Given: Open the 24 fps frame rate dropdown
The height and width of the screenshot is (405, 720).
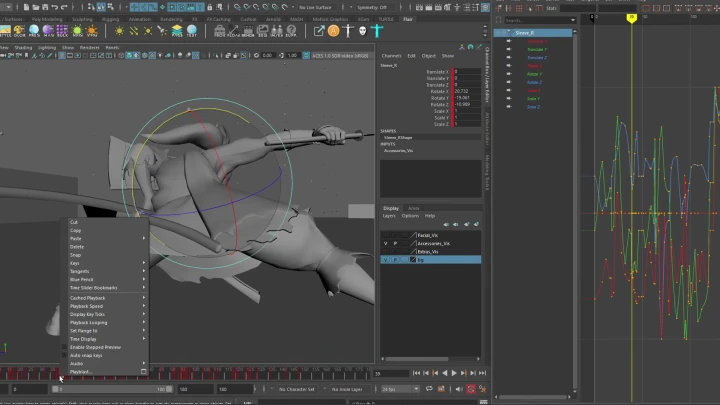Looking at the screenshot, I should (400, 389).
